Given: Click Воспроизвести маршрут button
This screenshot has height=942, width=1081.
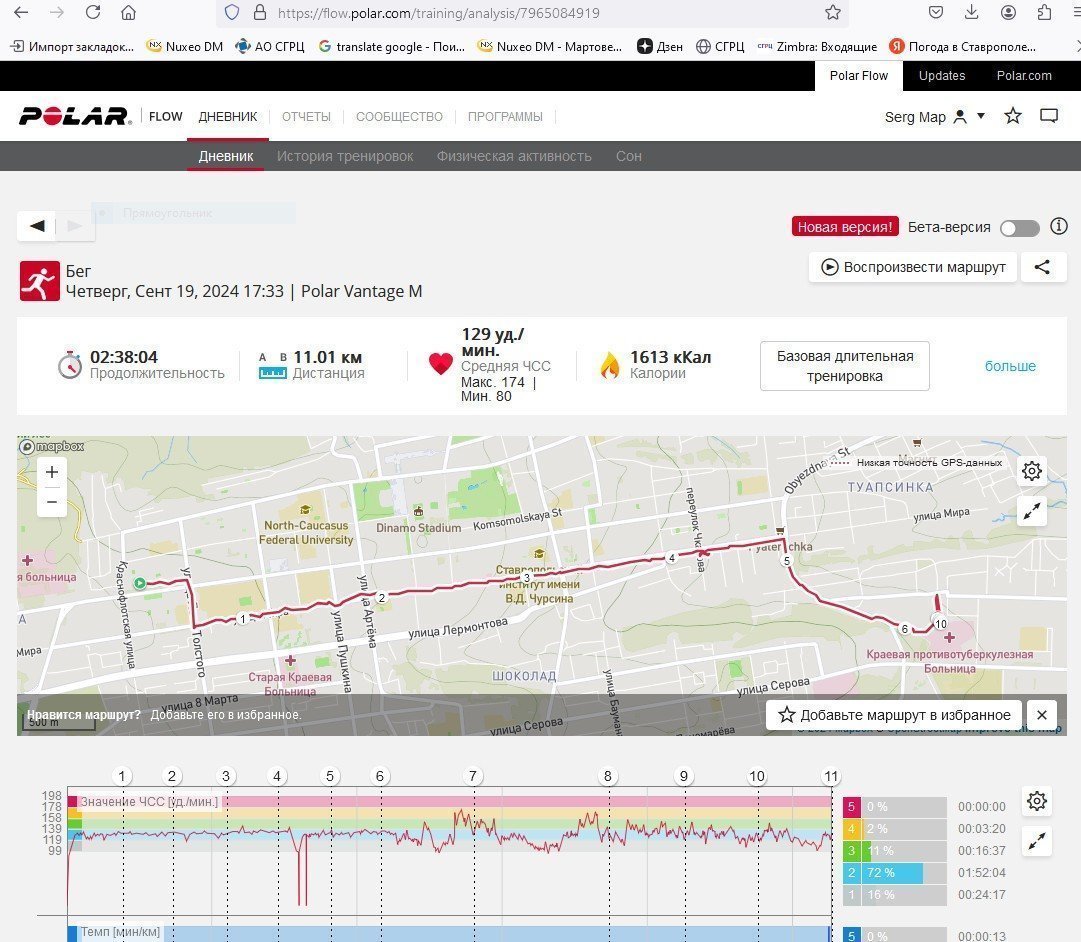Looking at the screenshot, I should [913, 267].
